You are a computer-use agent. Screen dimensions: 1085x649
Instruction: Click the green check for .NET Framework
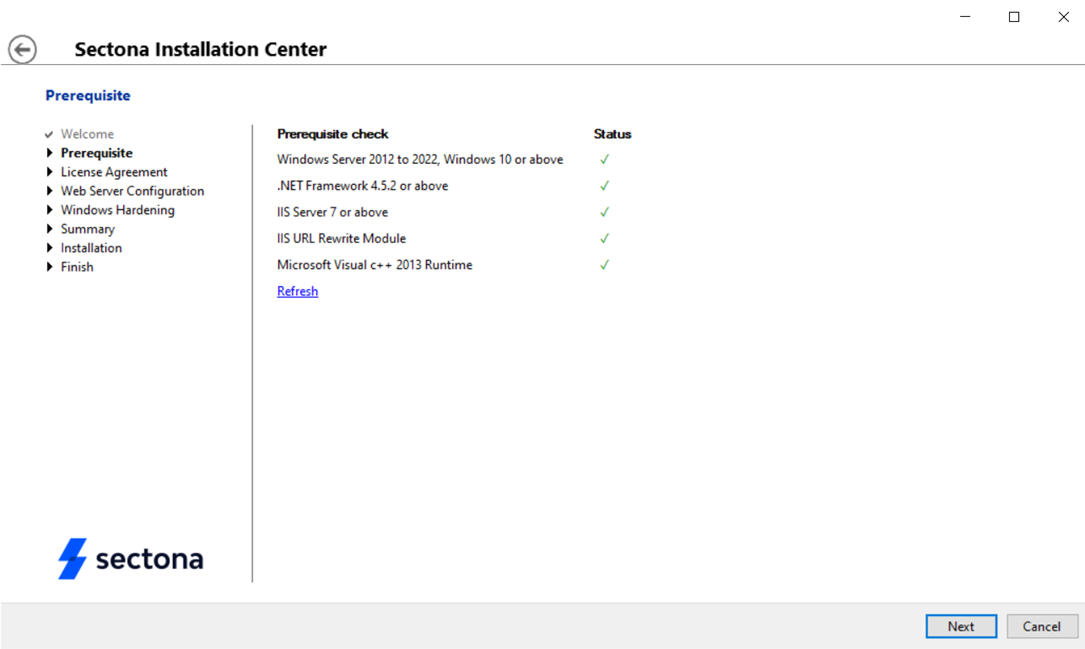pos(604,185)
